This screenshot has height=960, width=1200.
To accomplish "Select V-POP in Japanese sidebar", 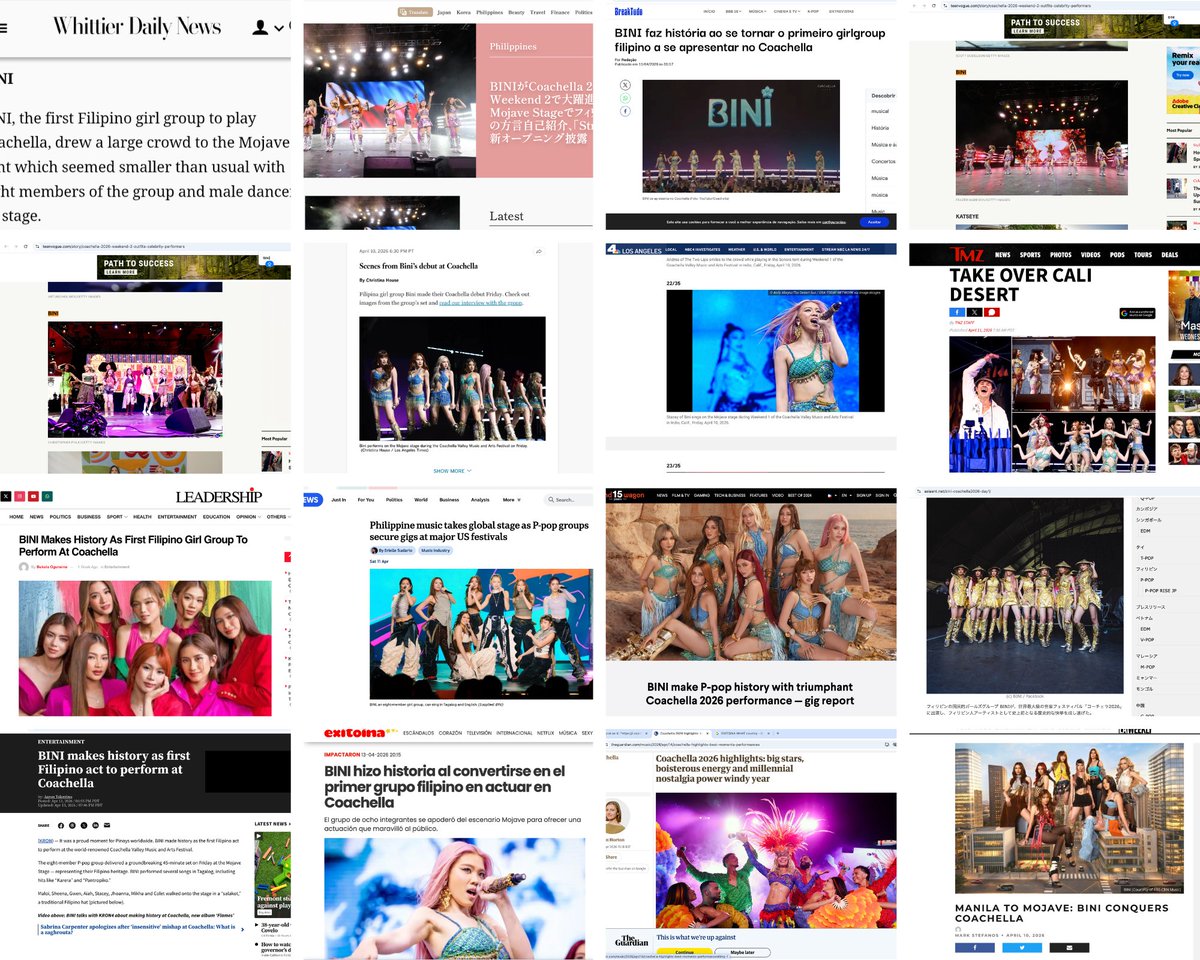I will point(1147,640).
